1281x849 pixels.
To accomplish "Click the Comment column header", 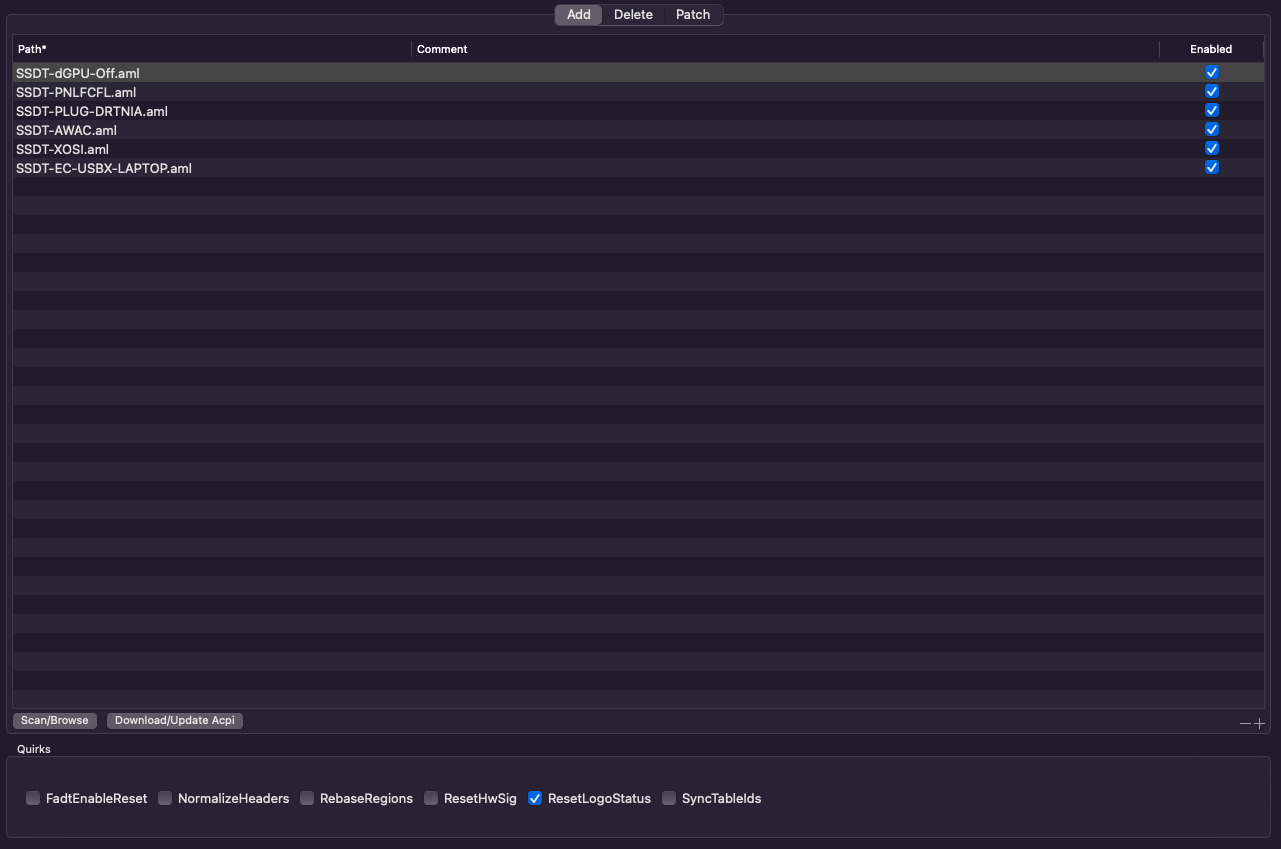I will (x=442, y=49).
